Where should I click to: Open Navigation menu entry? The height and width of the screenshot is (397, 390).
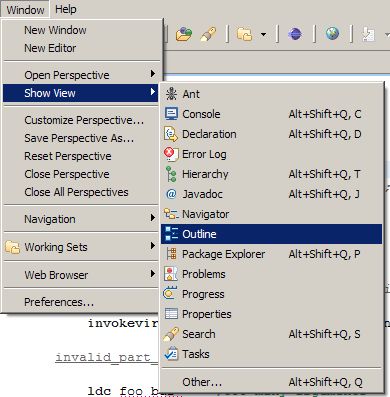[82, 219]
